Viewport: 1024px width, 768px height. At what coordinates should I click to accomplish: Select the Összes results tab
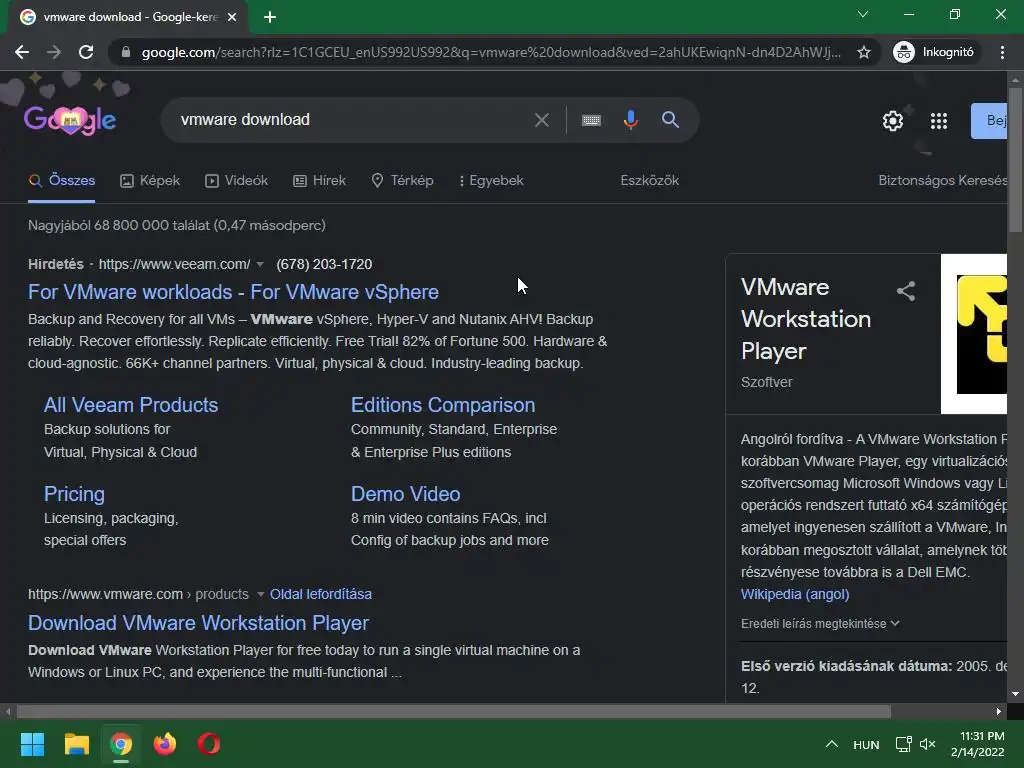[62, 181]
